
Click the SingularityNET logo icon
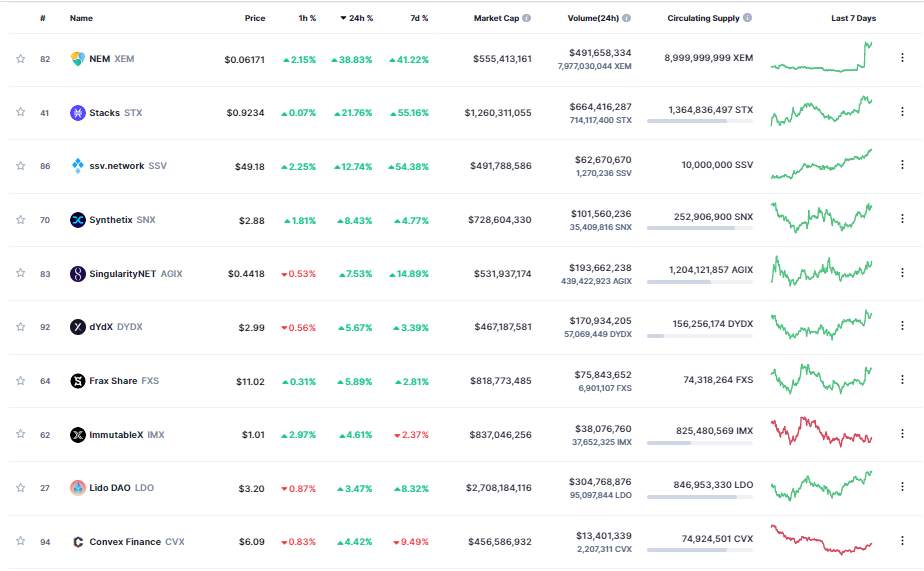[x=78, y=273]
